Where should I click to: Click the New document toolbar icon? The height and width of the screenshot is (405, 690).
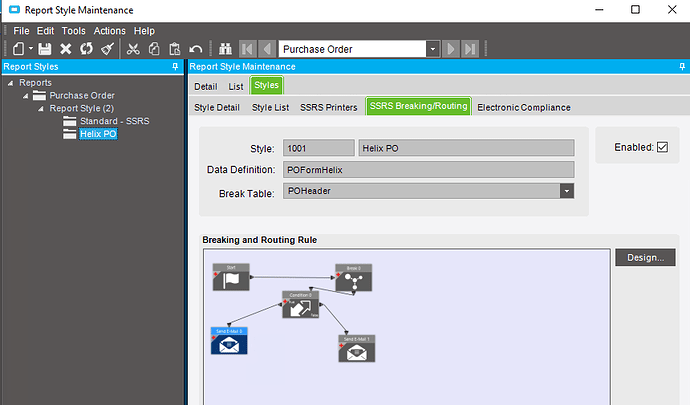pos(18,48)
